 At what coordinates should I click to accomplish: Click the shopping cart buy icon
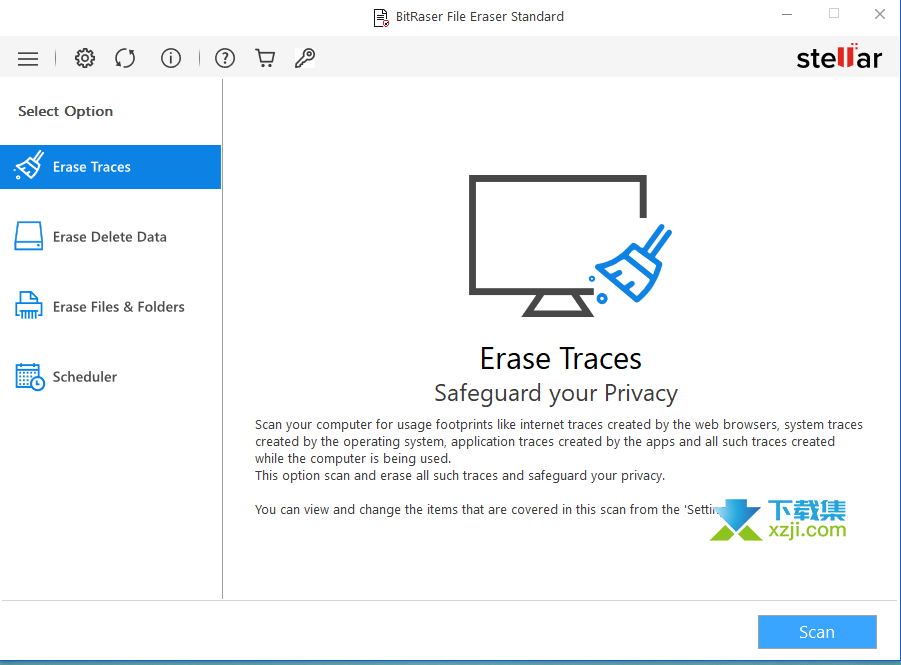[265, 58]
